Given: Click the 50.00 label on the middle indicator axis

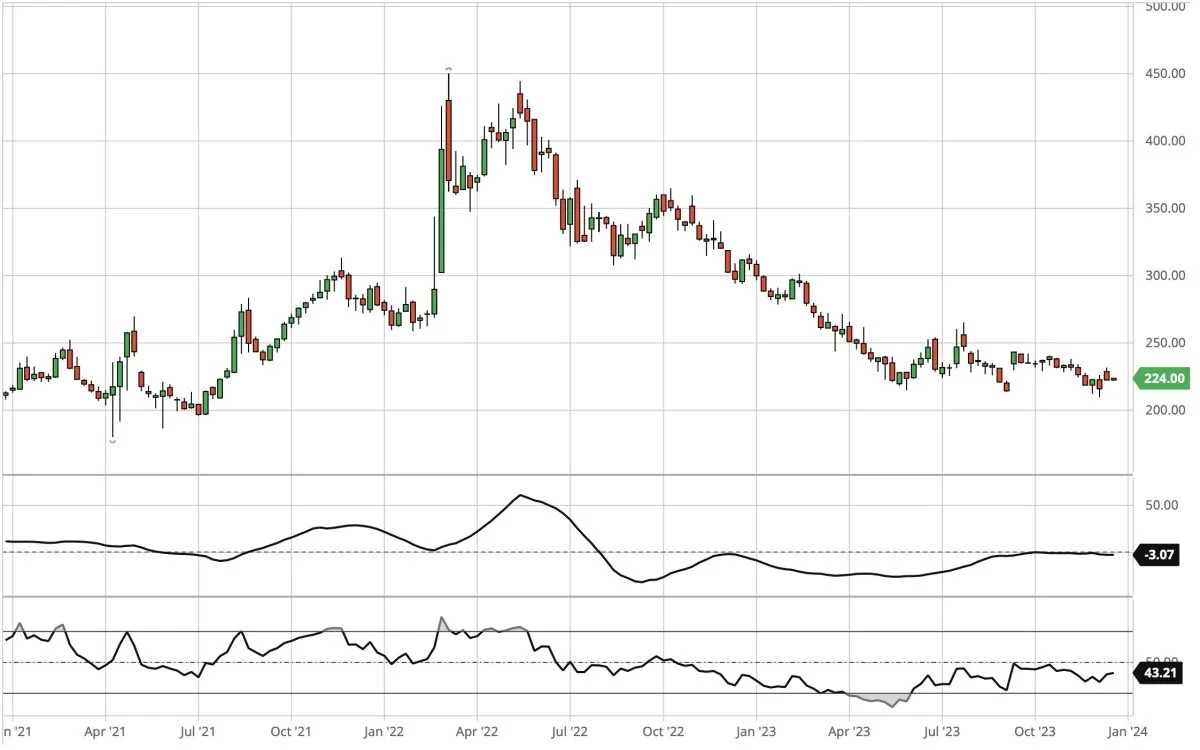Looking at the screenshot, I should click(1161, 506).
